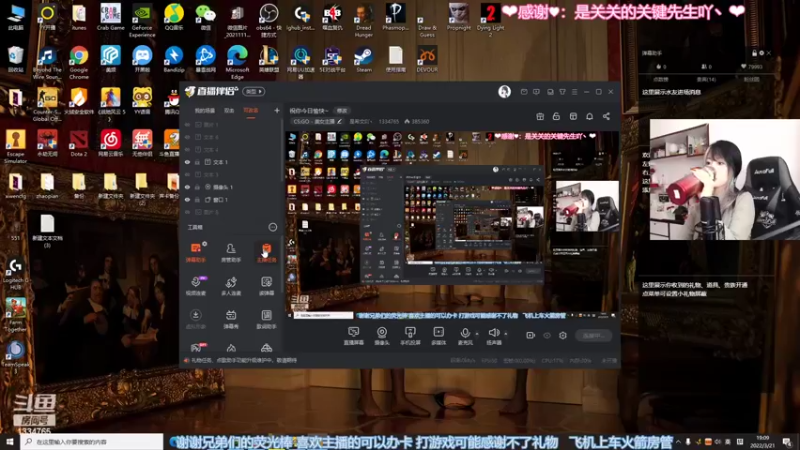Screen dimensions: 800x450
Task: Select the highlighted orange scene tab
Action: (x=251, y=110)
